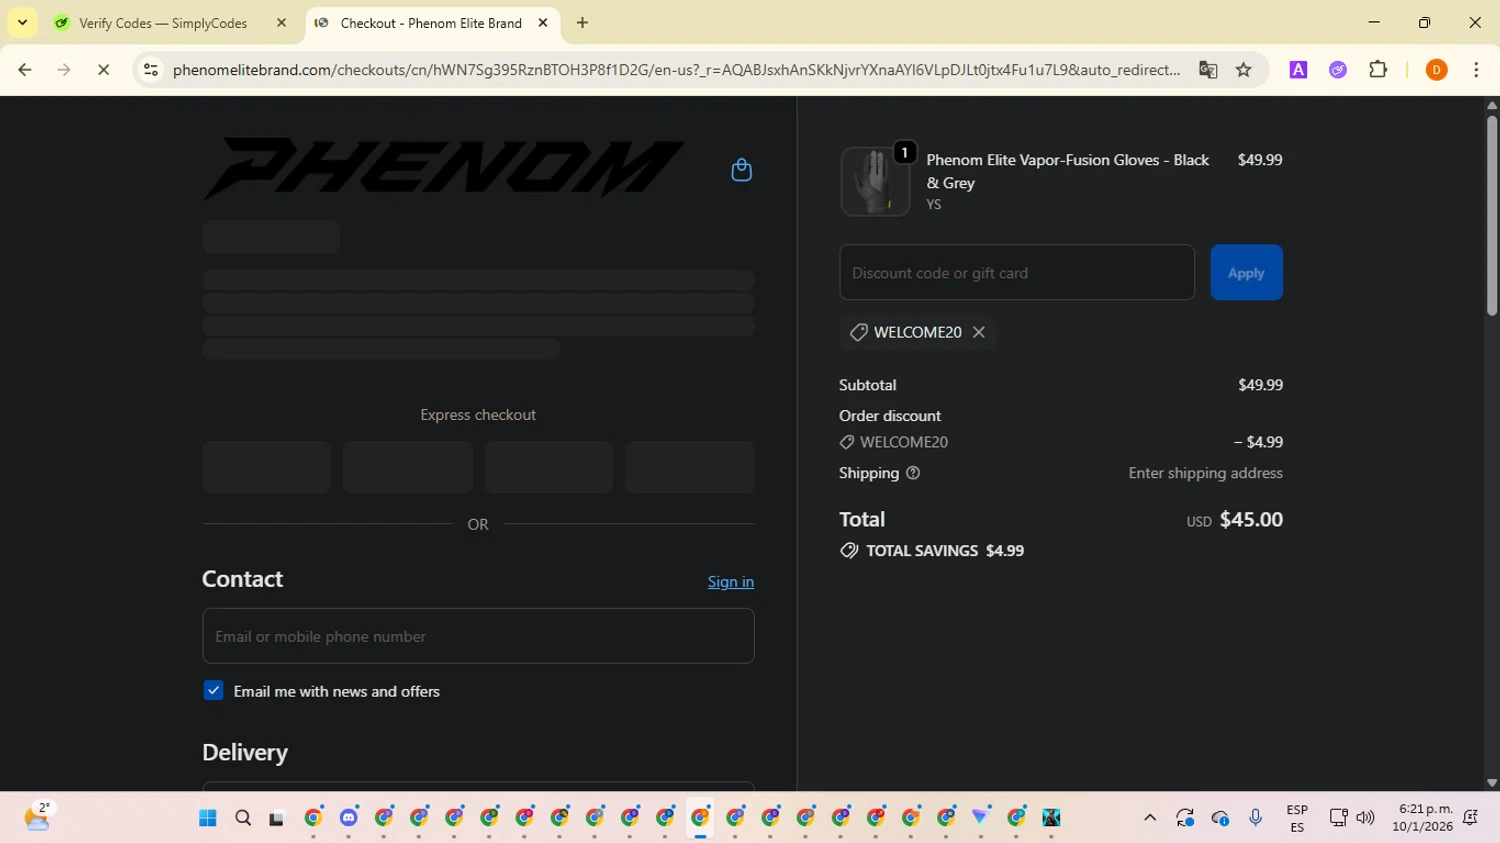Open the Windows Start menu

pos(208,818)
